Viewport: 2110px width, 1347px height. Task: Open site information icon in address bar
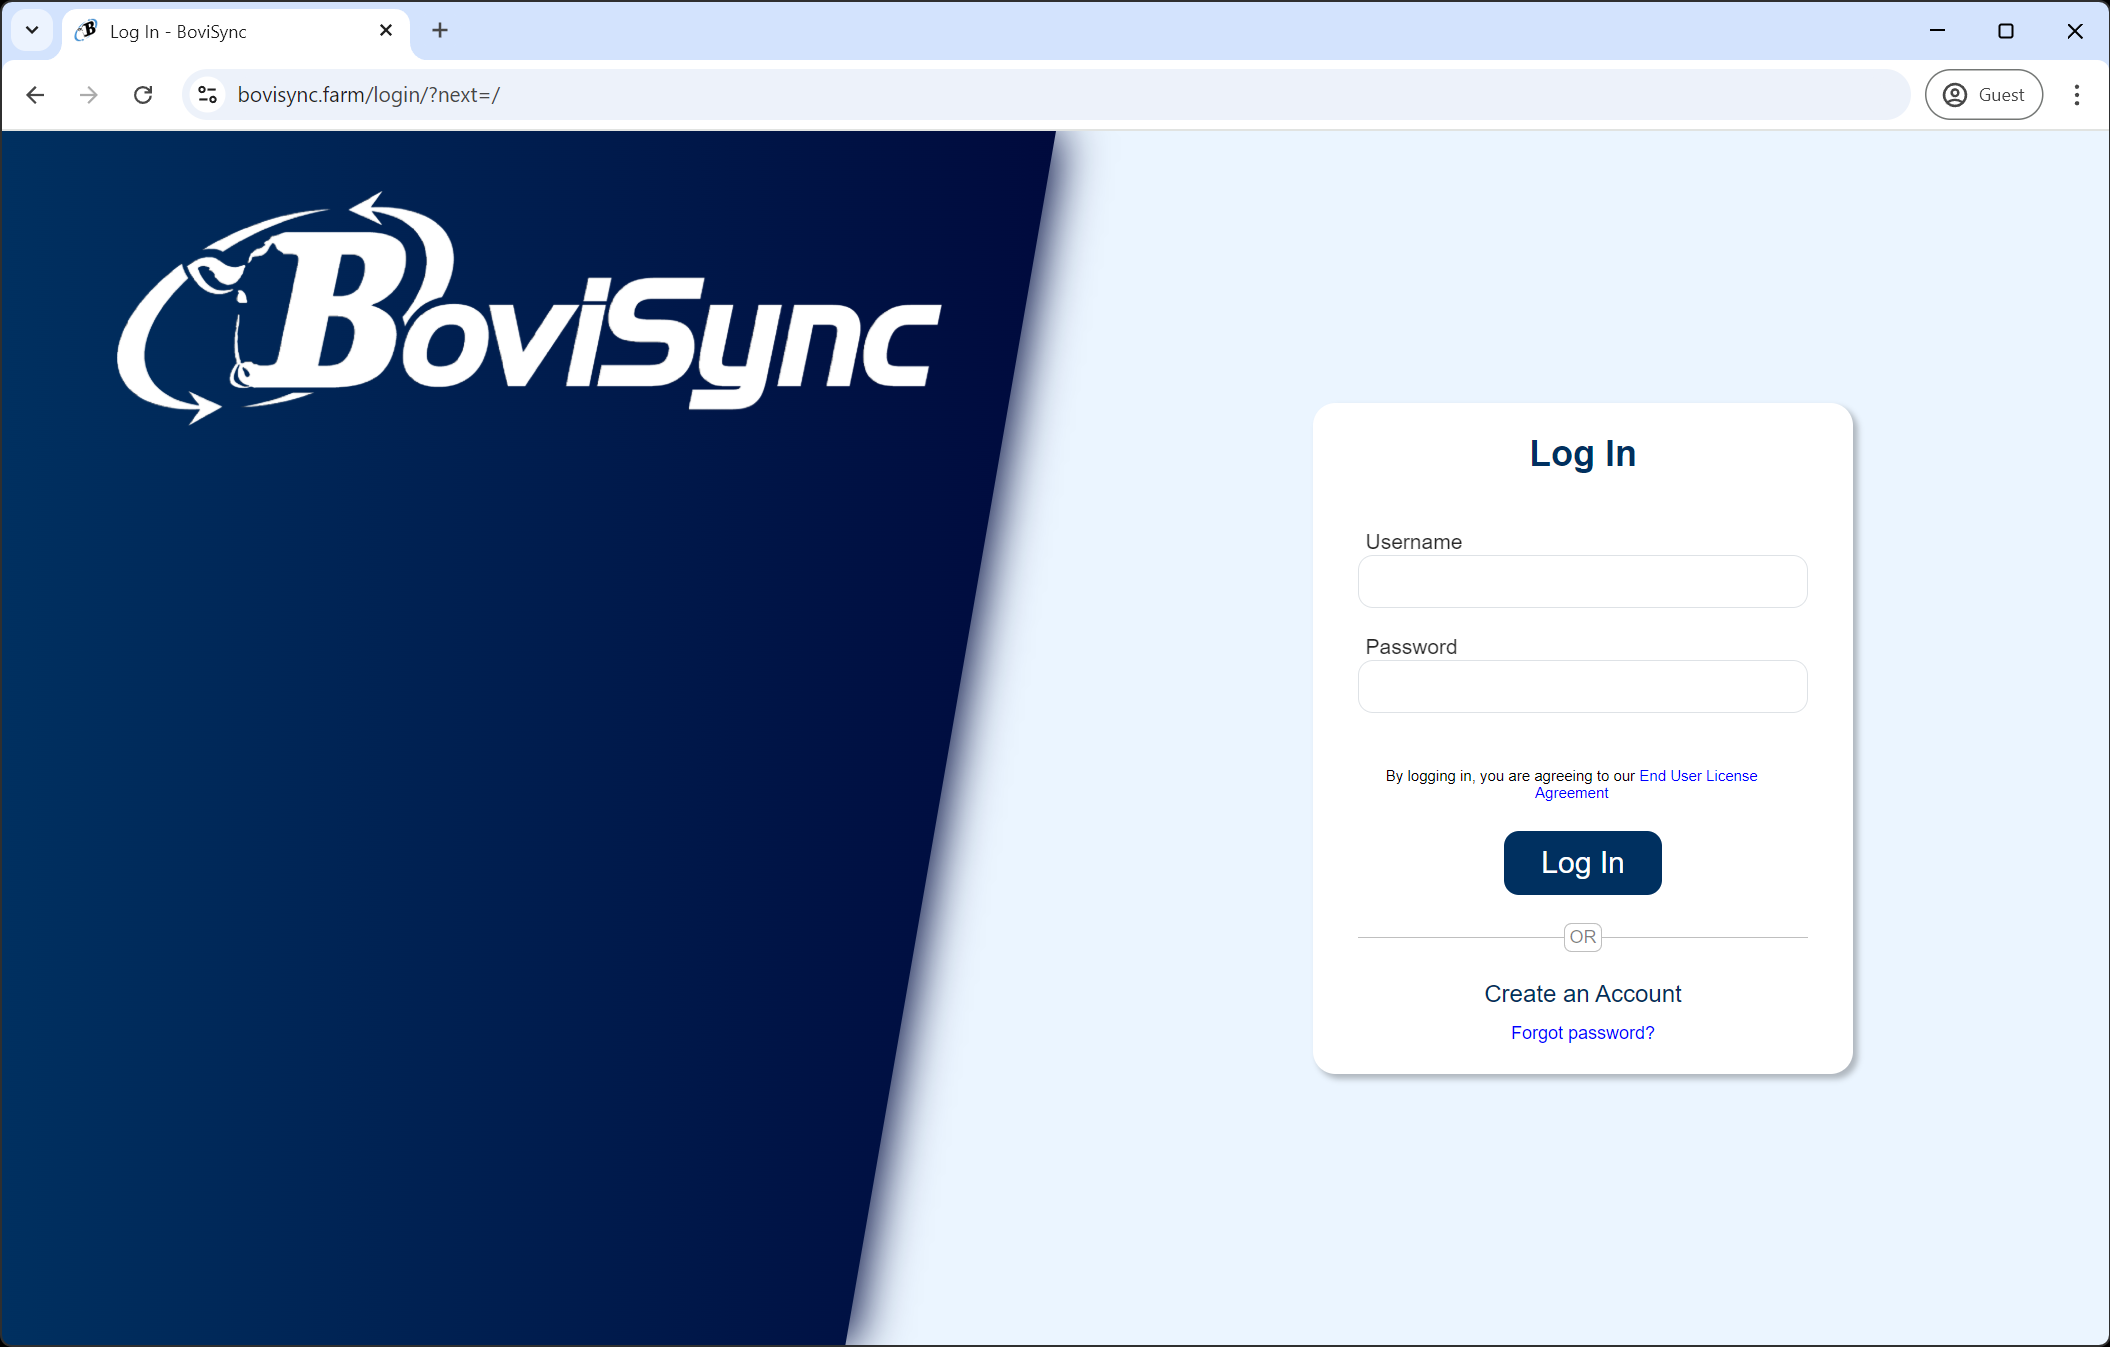click(x=208, y=95)
